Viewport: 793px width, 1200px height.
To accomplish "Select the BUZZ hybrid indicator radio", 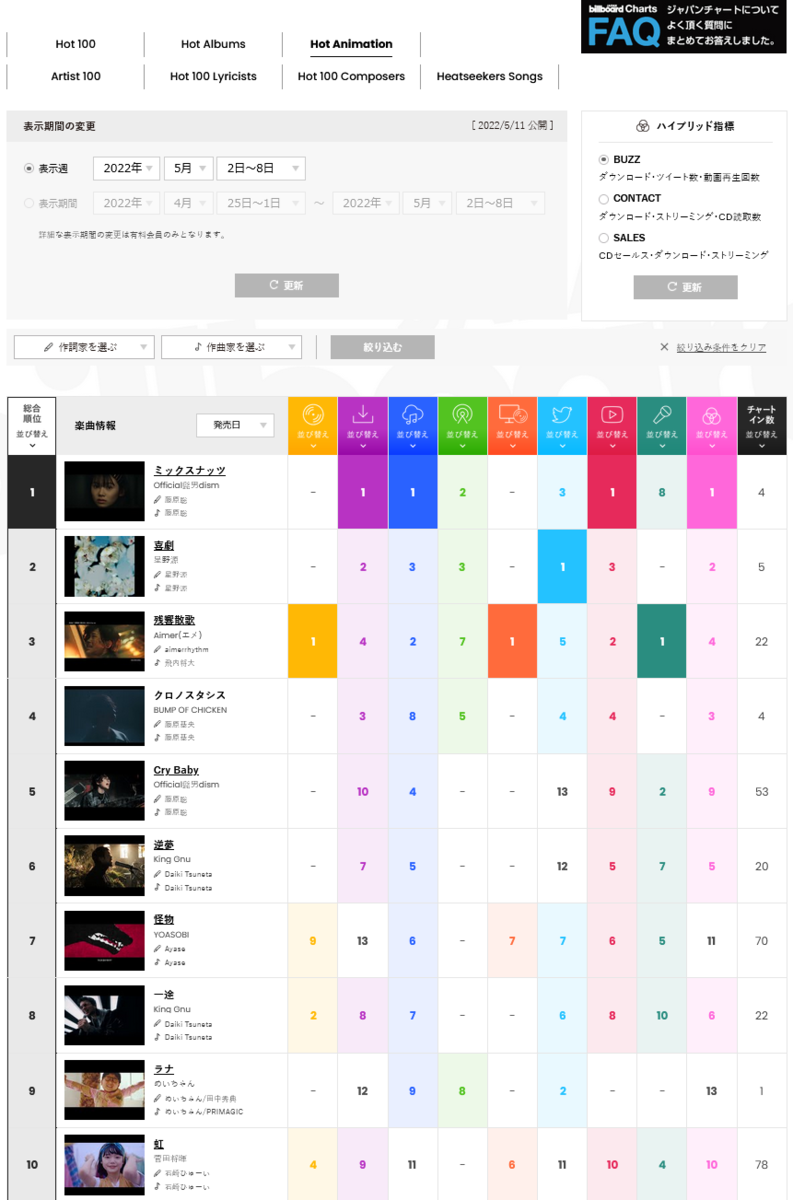I will click(604, 160).
